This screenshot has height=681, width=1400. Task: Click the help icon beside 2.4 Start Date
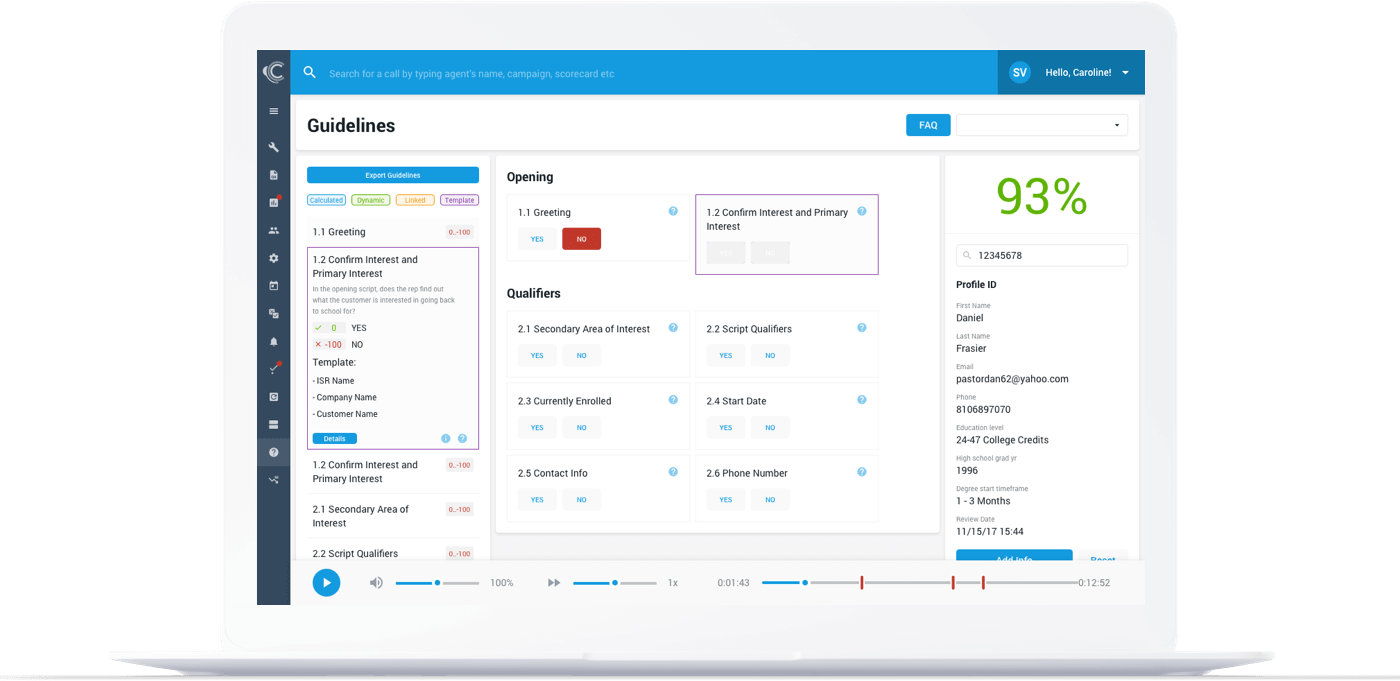861,400
